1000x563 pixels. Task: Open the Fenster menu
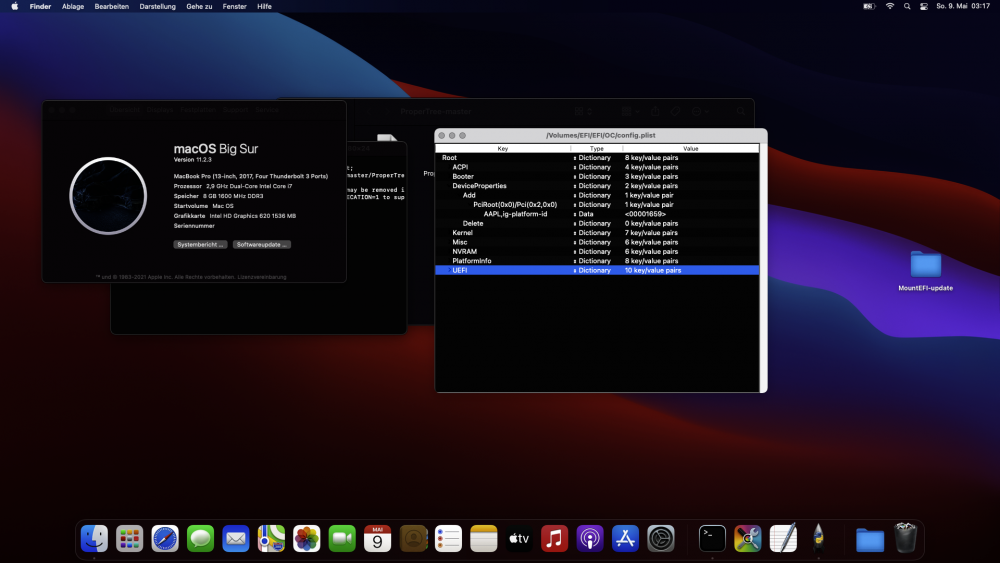[x=235, y=6]
